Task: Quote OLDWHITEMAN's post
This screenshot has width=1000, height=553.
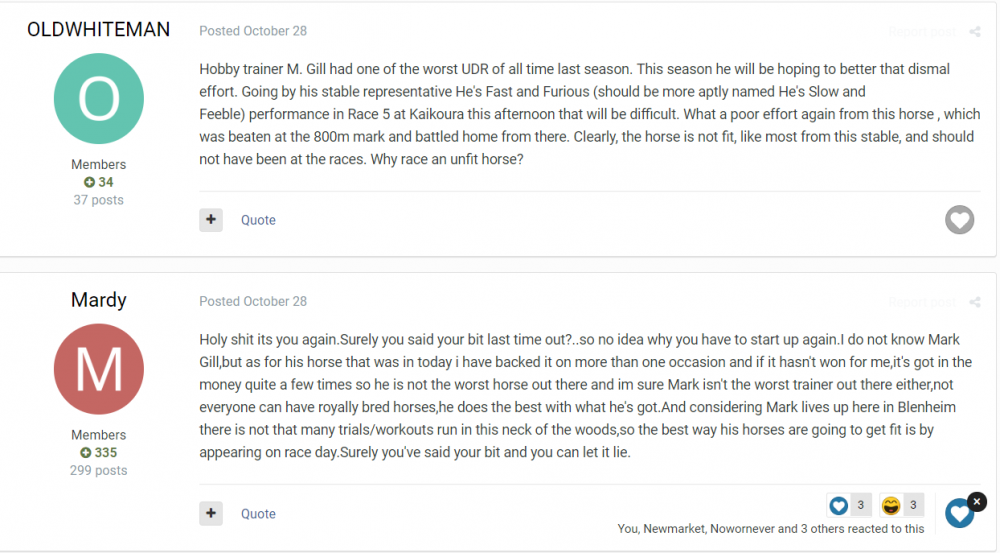Action: pos(258,220)
